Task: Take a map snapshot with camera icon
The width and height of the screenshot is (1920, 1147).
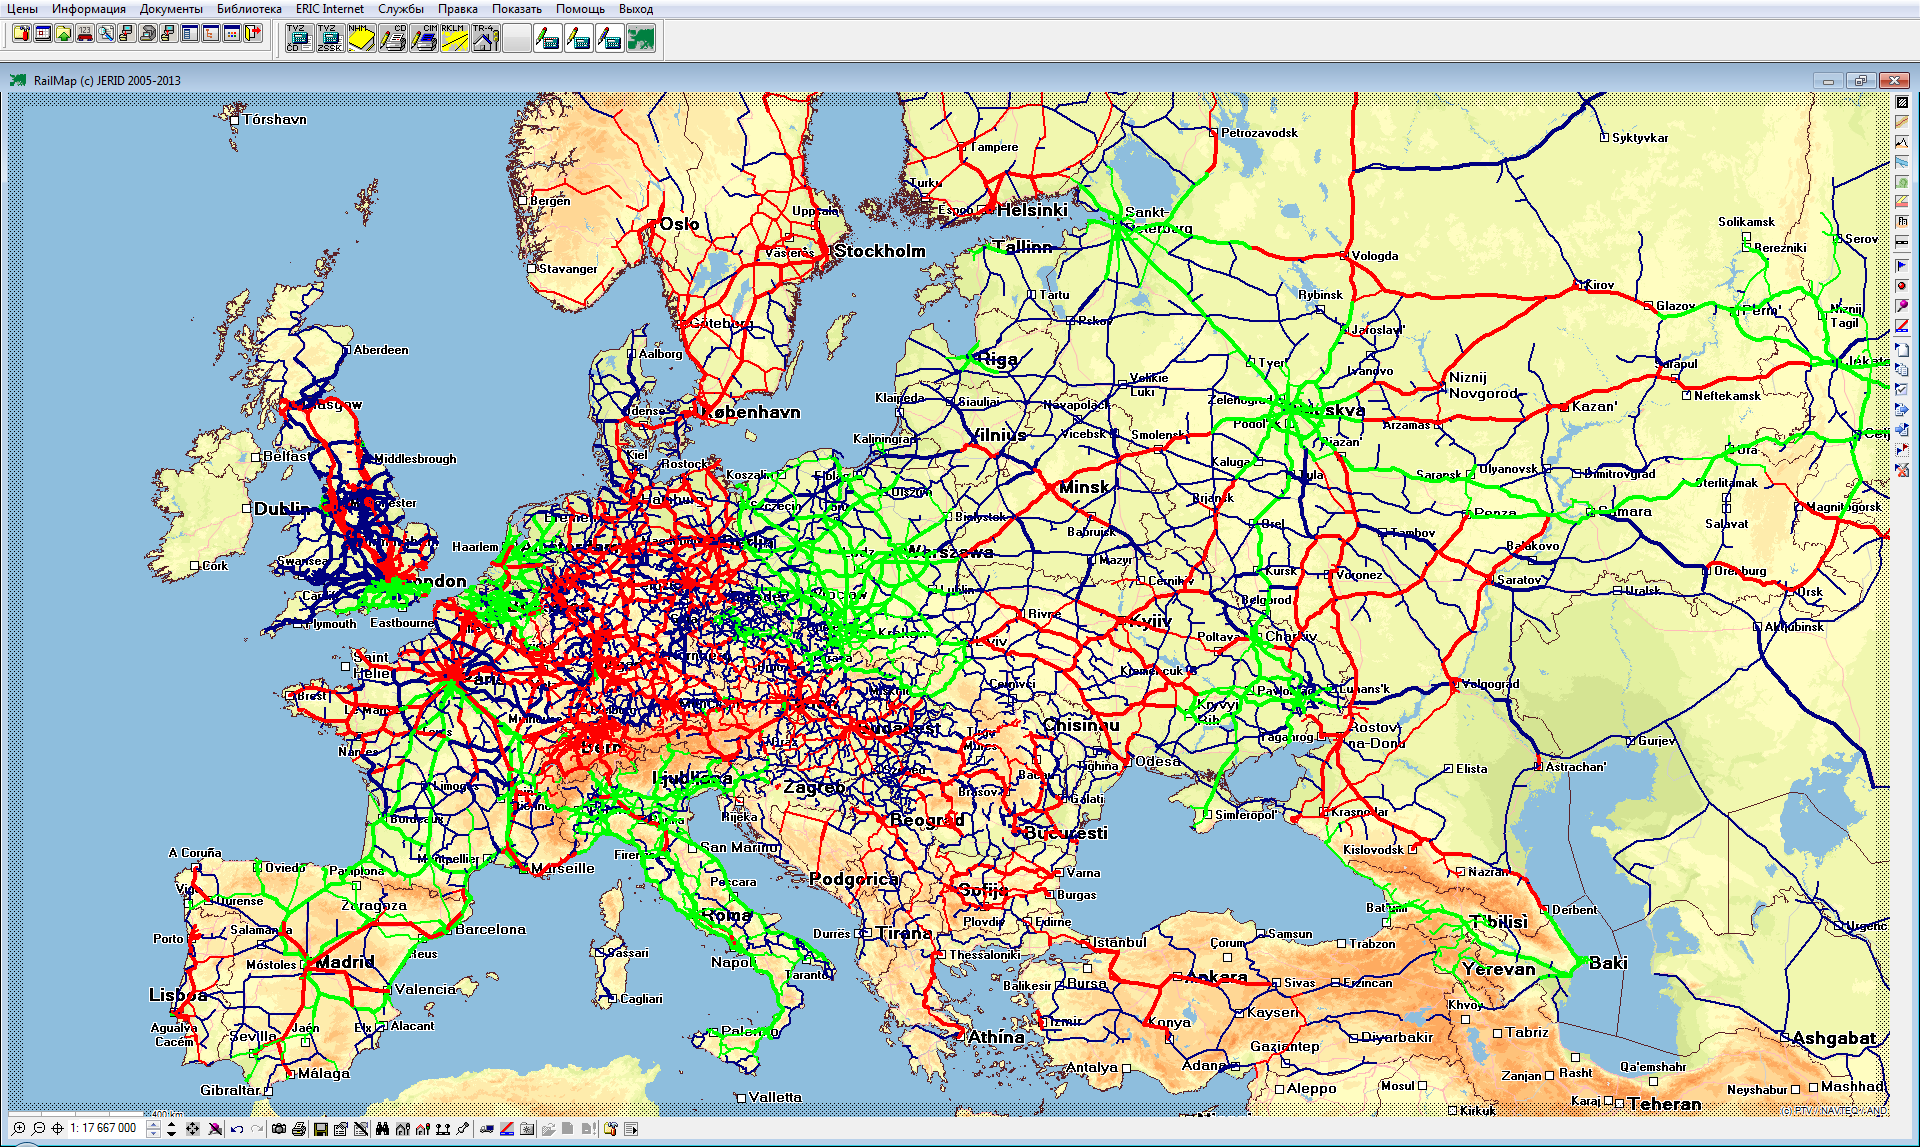Action: (x=279, y=1129)
